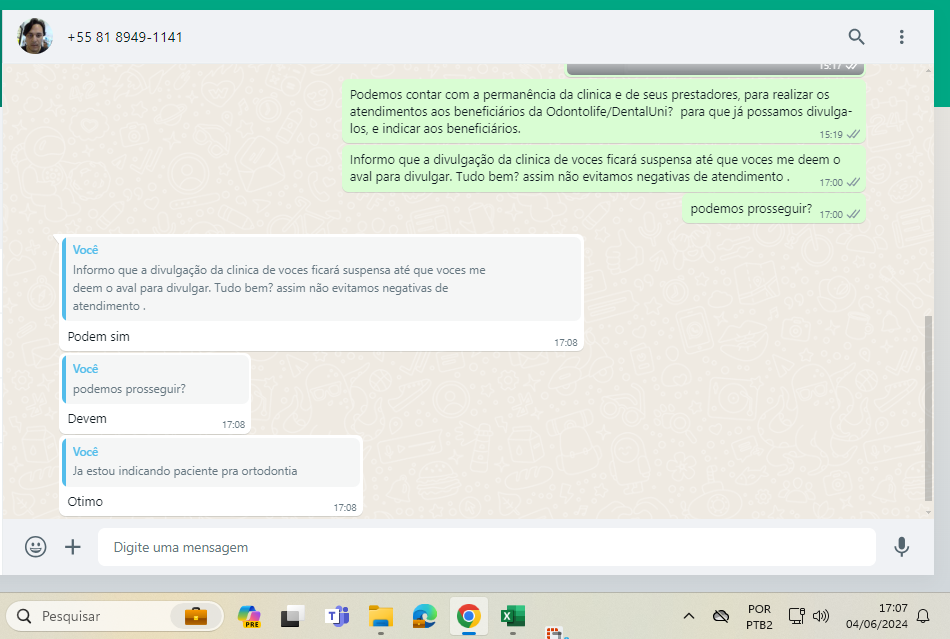Open the clock and calendar 17:07
The image size is (950, 639).
pos(877,616)
